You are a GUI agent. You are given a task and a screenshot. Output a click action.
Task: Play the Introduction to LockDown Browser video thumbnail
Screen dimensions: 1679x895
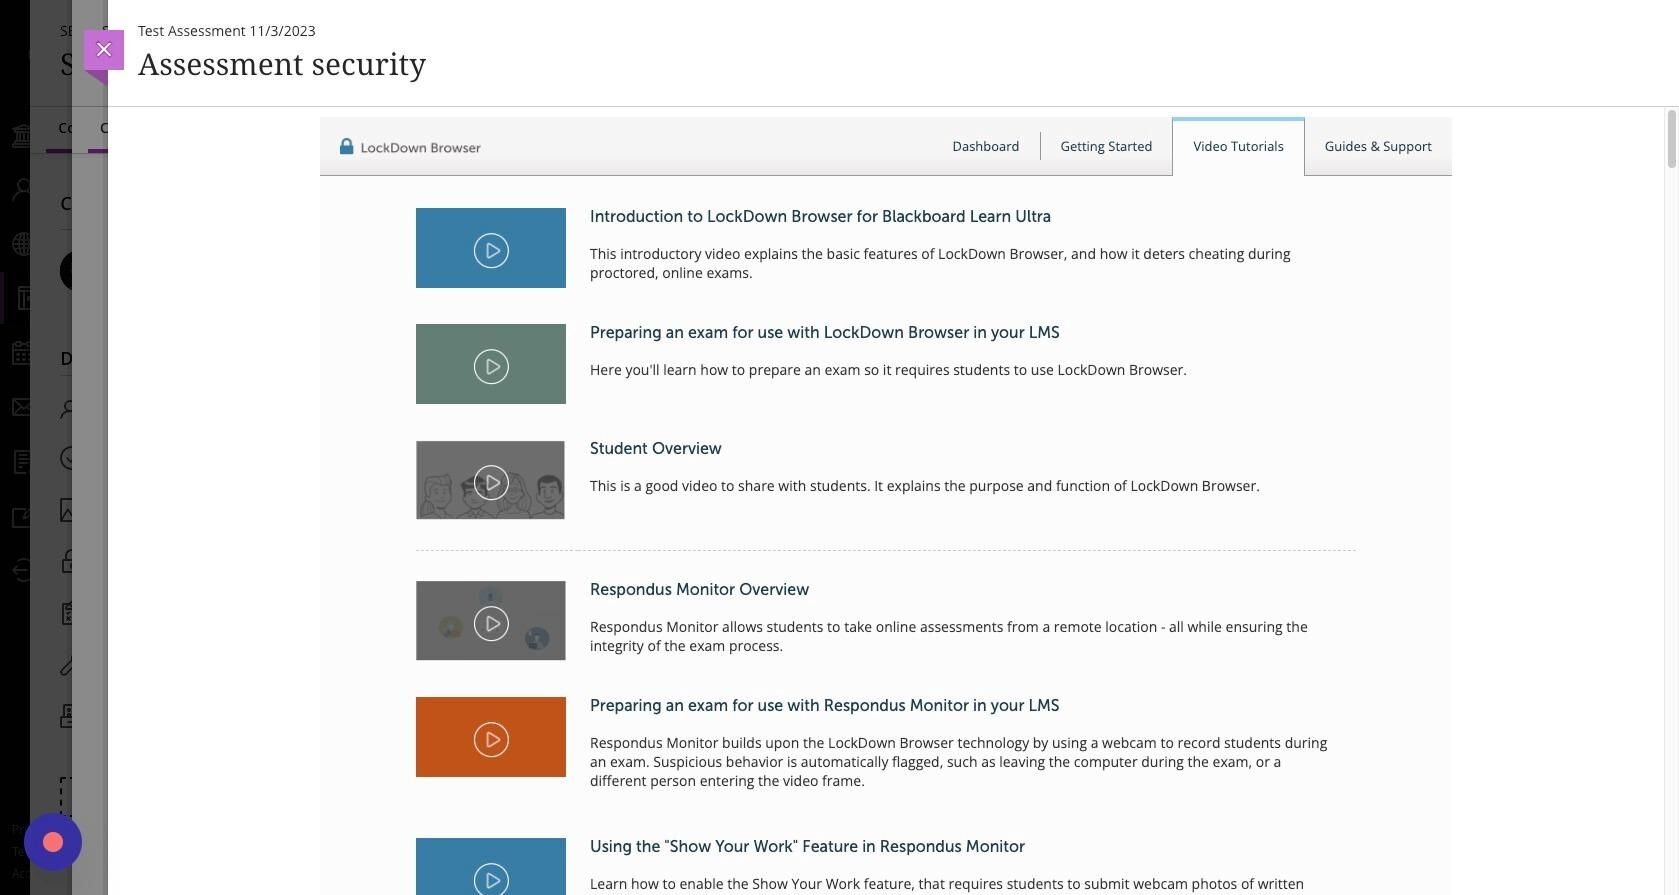(491, 248)
